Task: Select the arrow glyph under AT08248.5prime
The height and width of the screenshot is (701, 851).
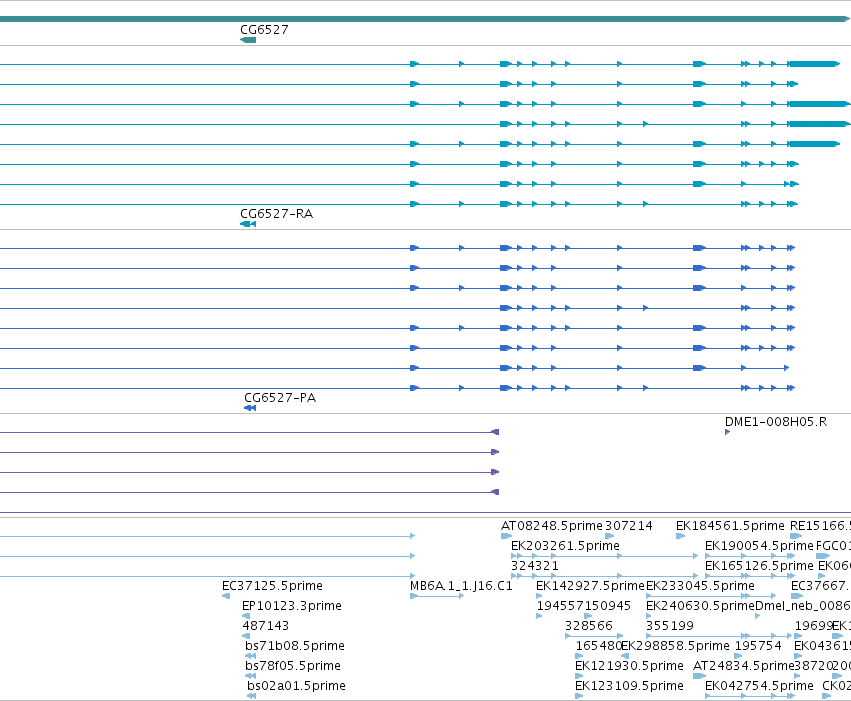Action: [506, 536]
